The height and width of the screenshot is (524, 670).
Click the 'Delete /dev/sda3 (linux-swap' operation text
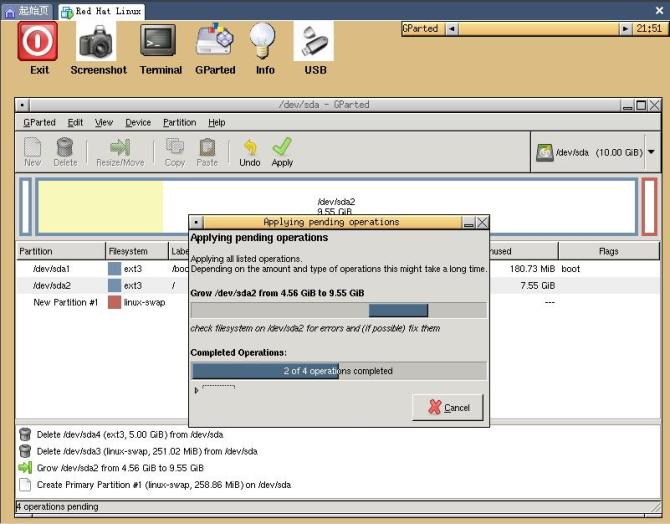[147, 451]
